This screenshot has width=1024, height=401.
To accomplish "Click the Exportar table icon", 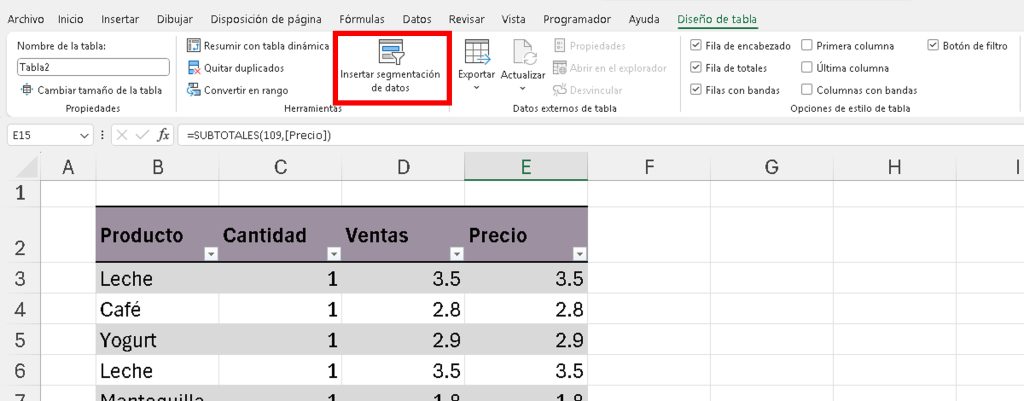I will pyautogui.click(x=476, y=52).
